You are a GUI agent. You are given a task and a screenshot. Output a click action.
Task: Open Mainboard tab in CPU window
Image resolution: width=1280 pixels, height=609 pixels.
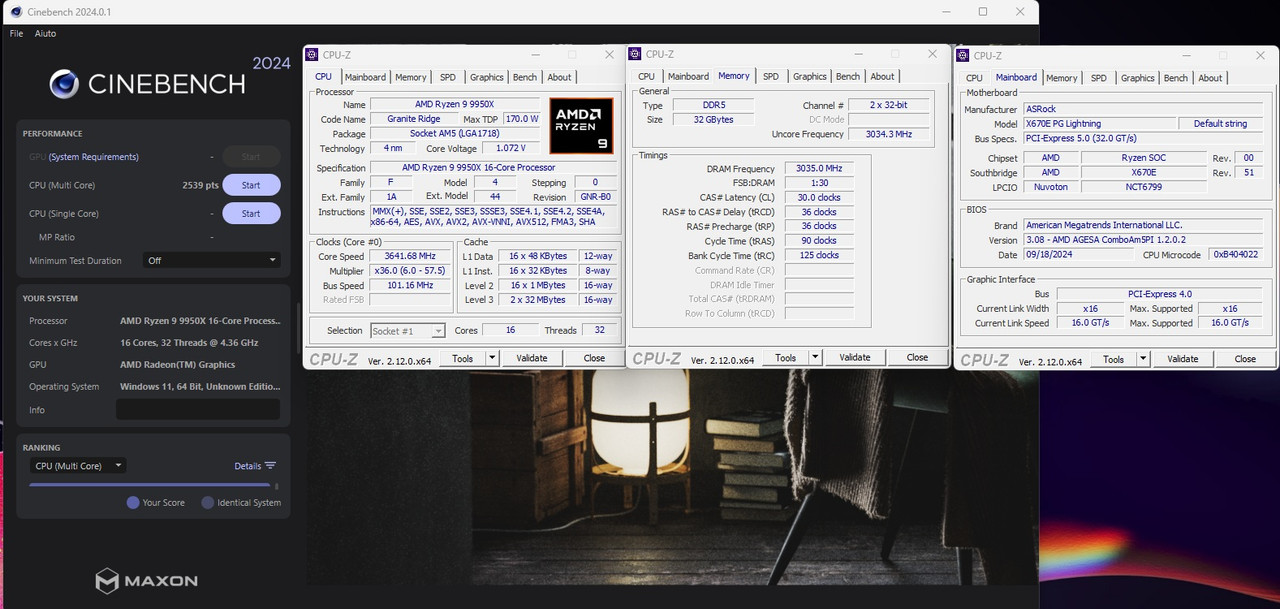365,77
